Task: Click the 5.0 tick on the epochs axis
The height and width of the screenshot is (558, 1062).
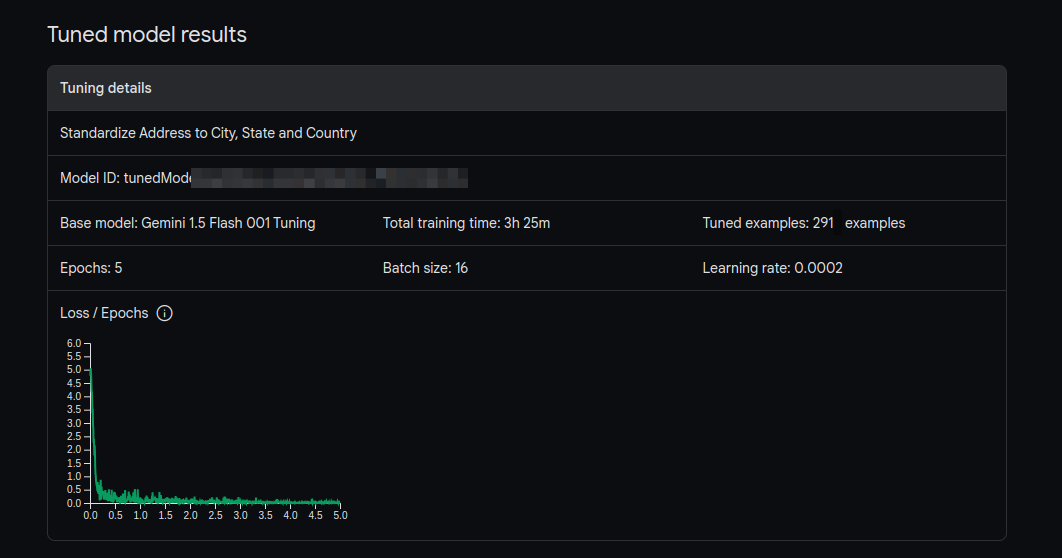Action: [340, 515]
